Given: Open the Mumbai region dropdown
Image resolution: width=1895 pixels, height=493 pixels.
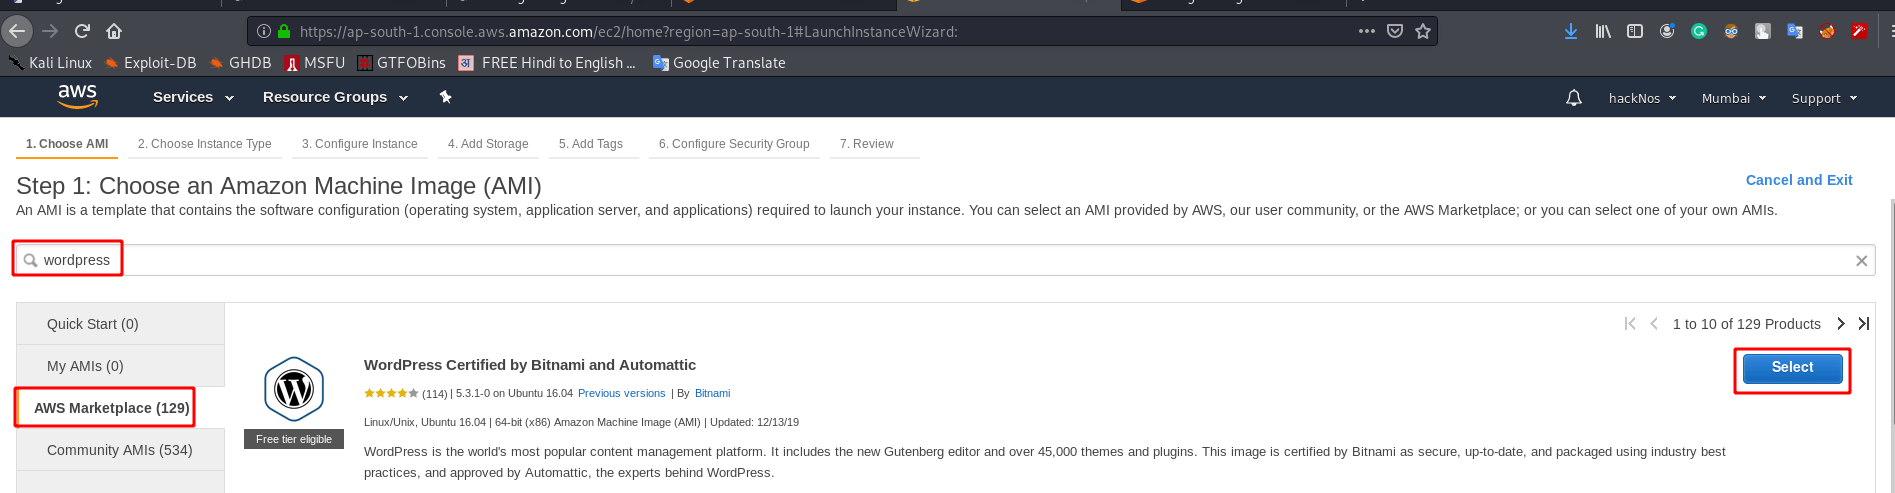Looking at the screenshot, I should click(1734, 98).
